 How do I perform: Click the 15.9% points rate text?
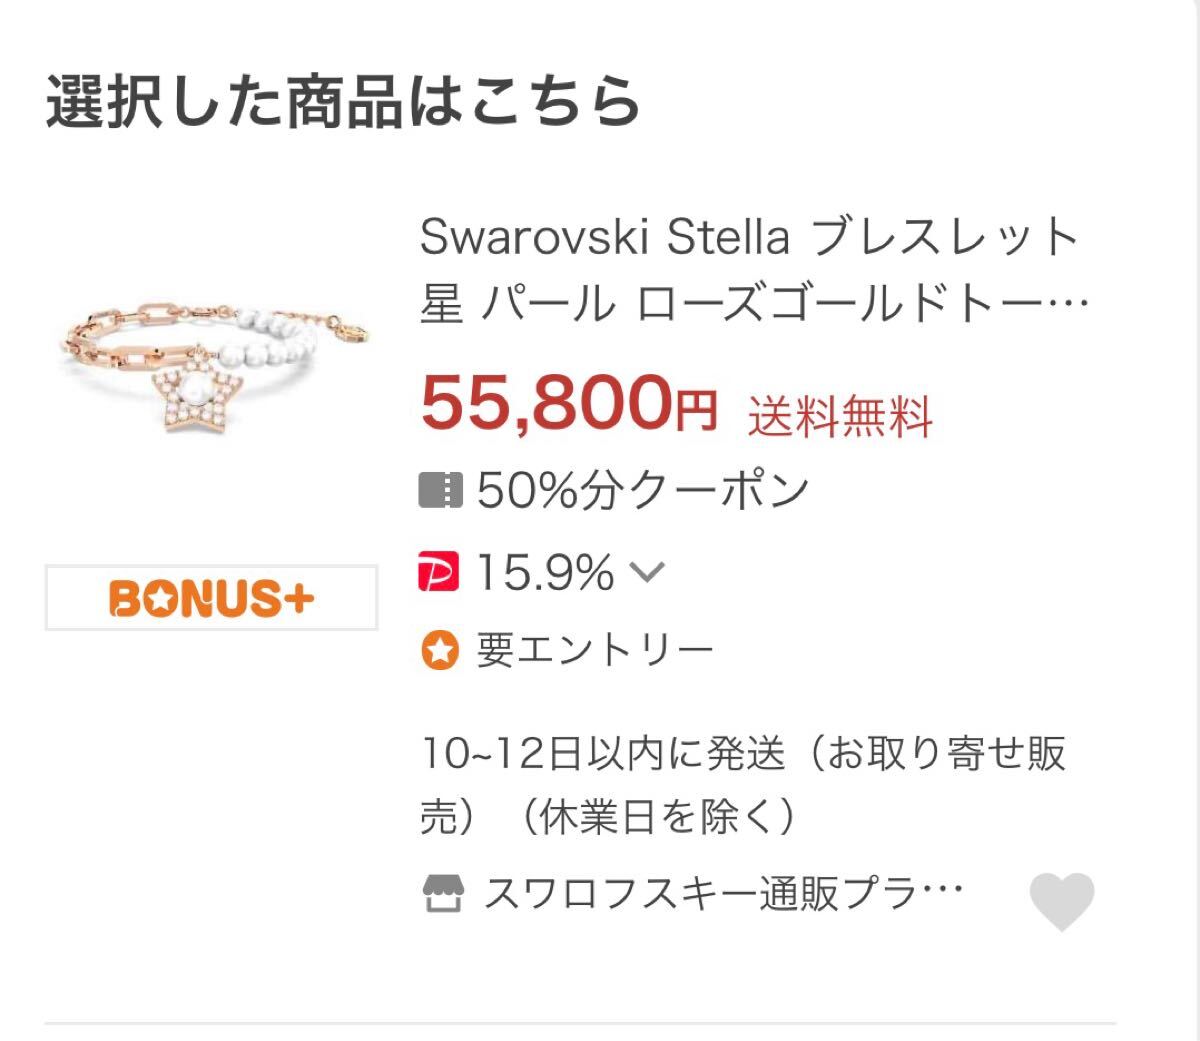[545, 573]
